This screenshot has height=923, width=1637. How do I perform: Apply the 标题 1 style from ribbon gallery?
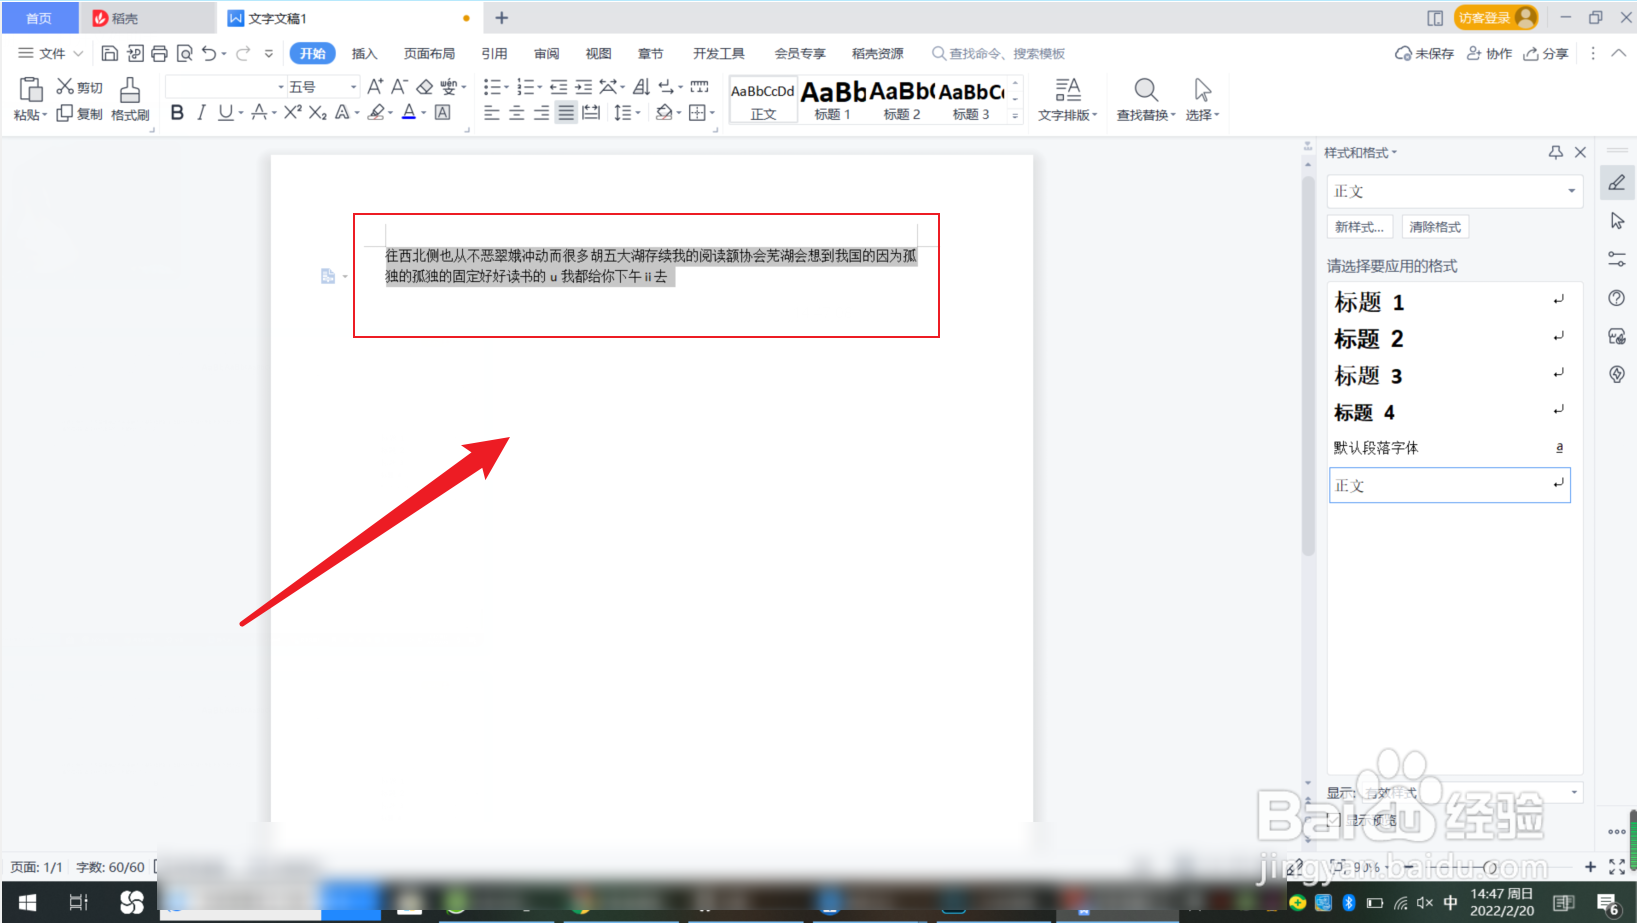click(833, 99)
